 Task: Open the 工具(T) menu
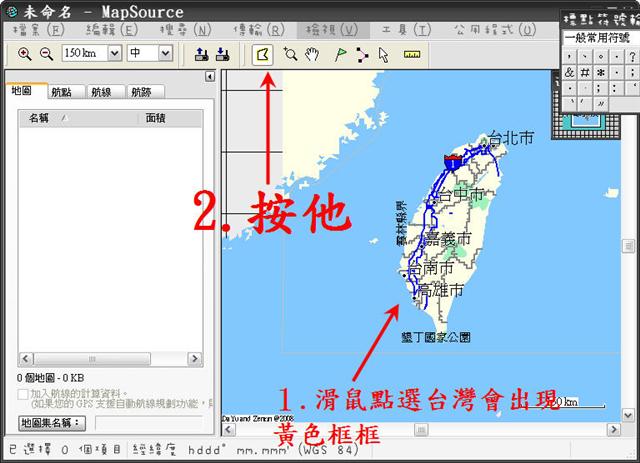[406, 30]
